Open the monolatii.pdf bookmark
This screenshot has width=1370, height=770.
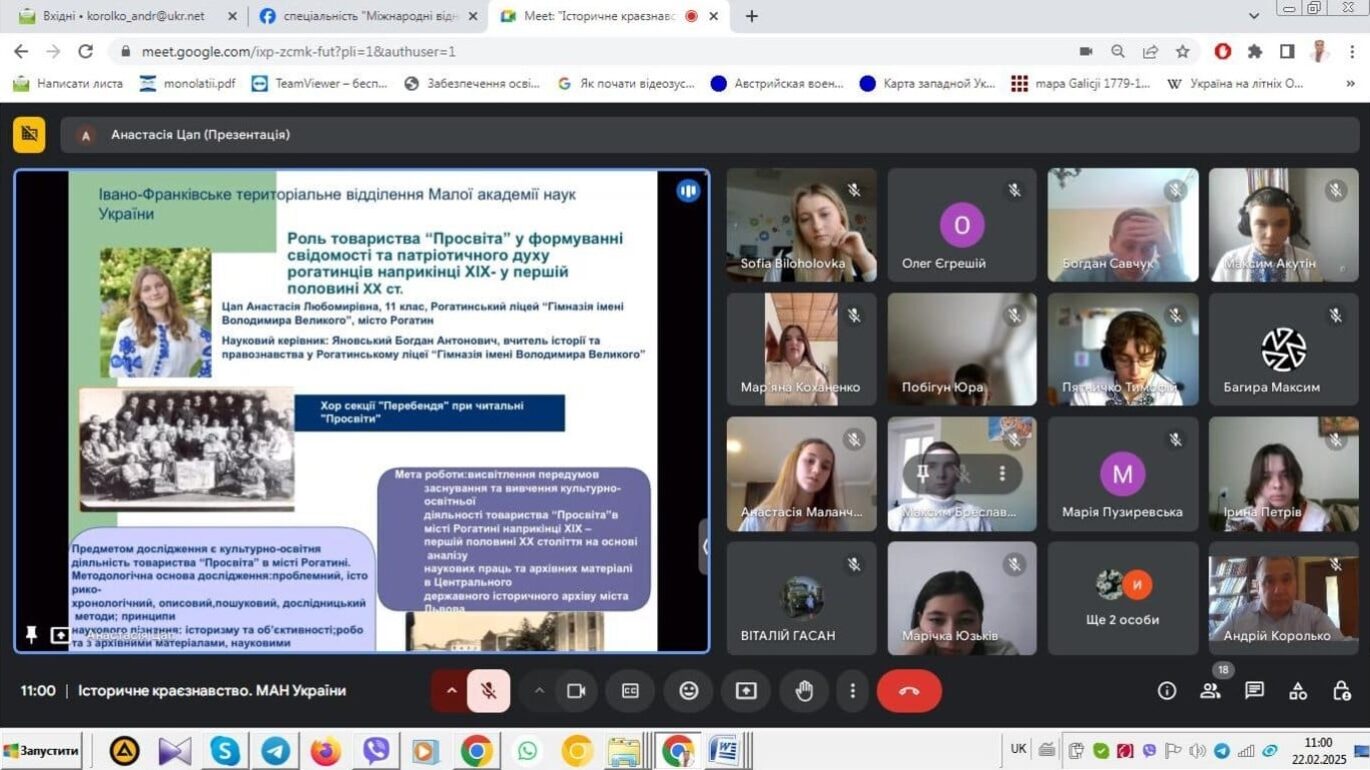(x=188, y=83)
